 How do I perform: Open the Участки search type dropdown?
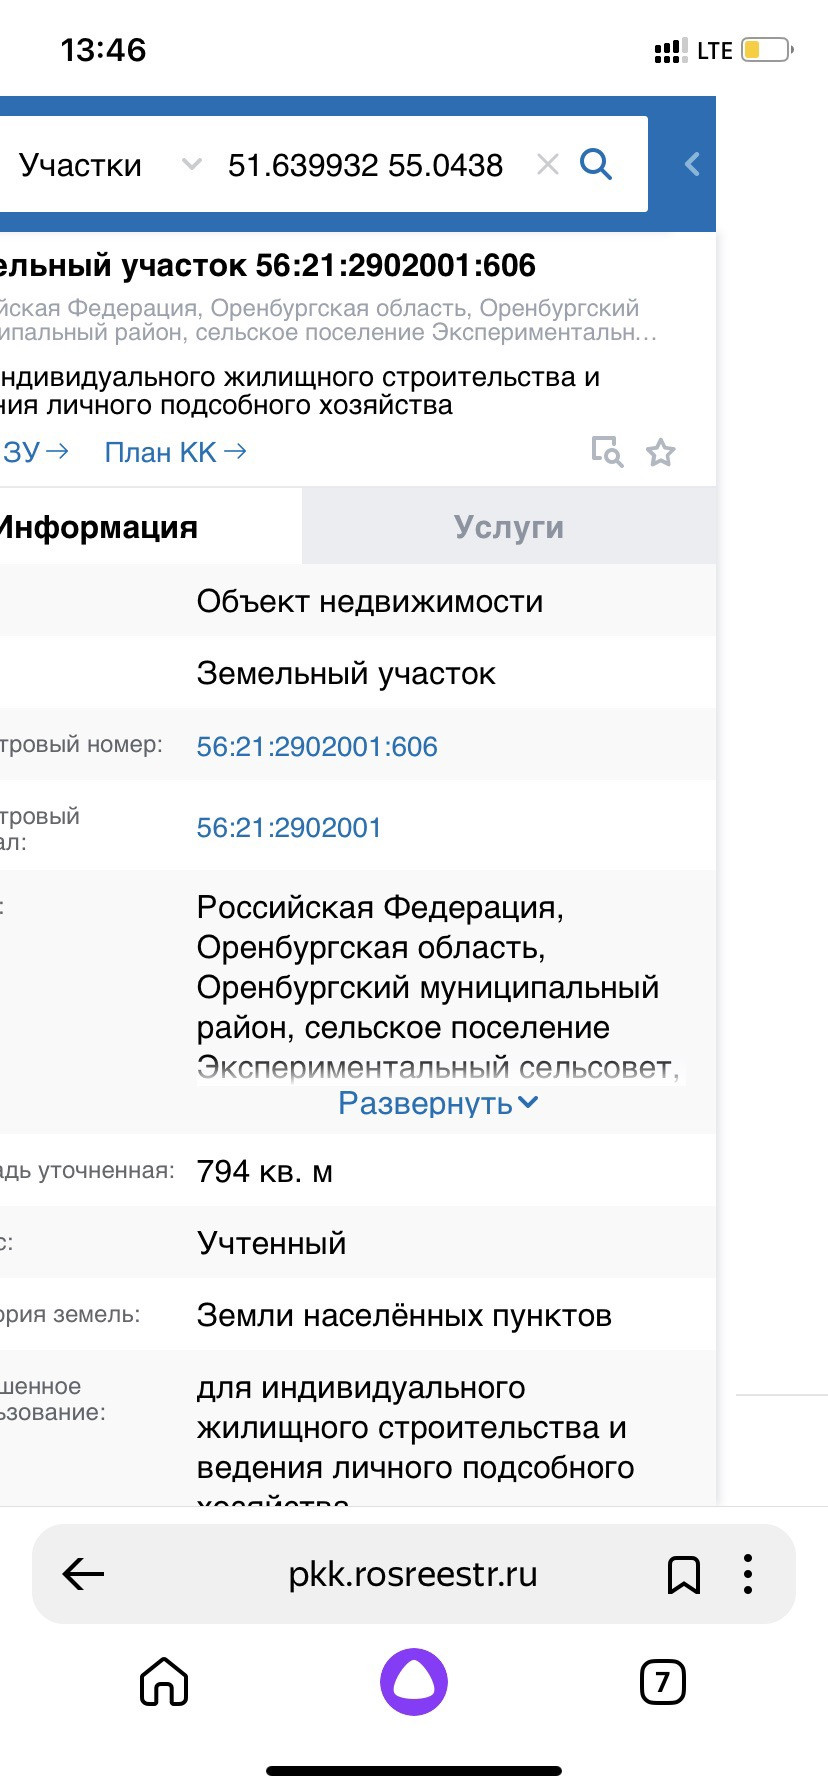tap(108, 165)
